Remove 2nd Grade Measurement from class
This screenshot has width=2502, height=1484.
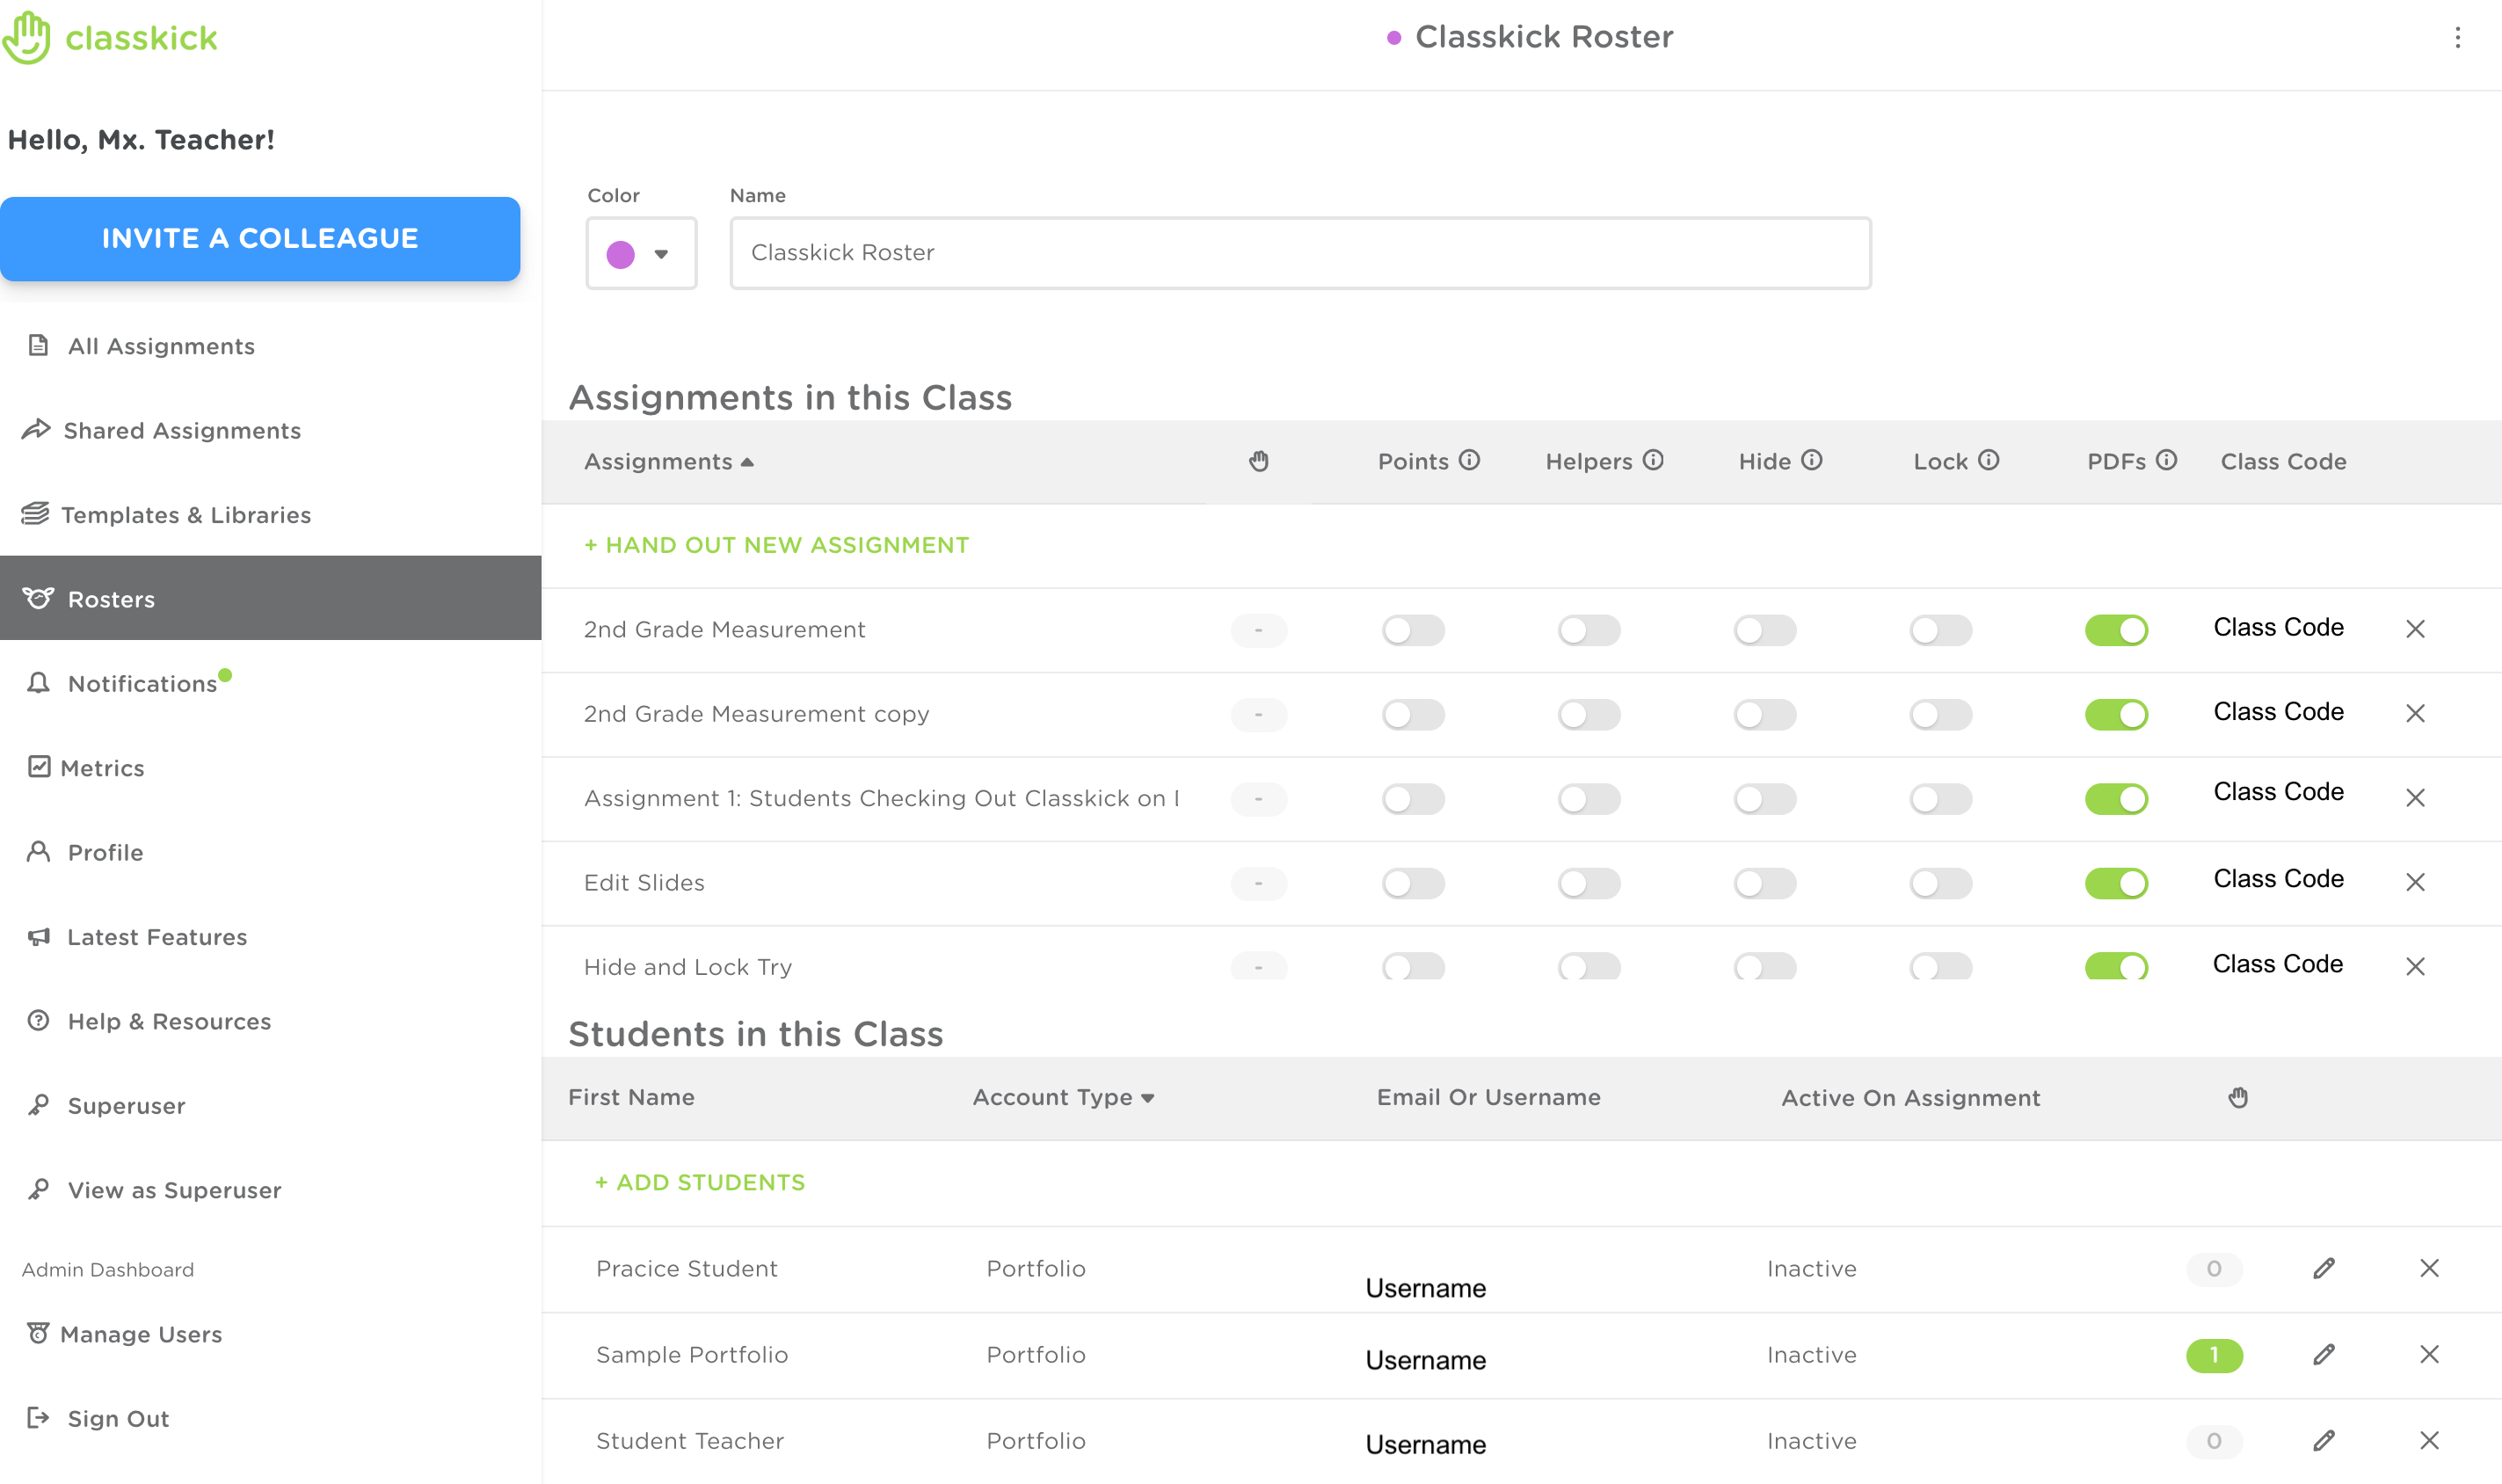(x=2415, y=629)
